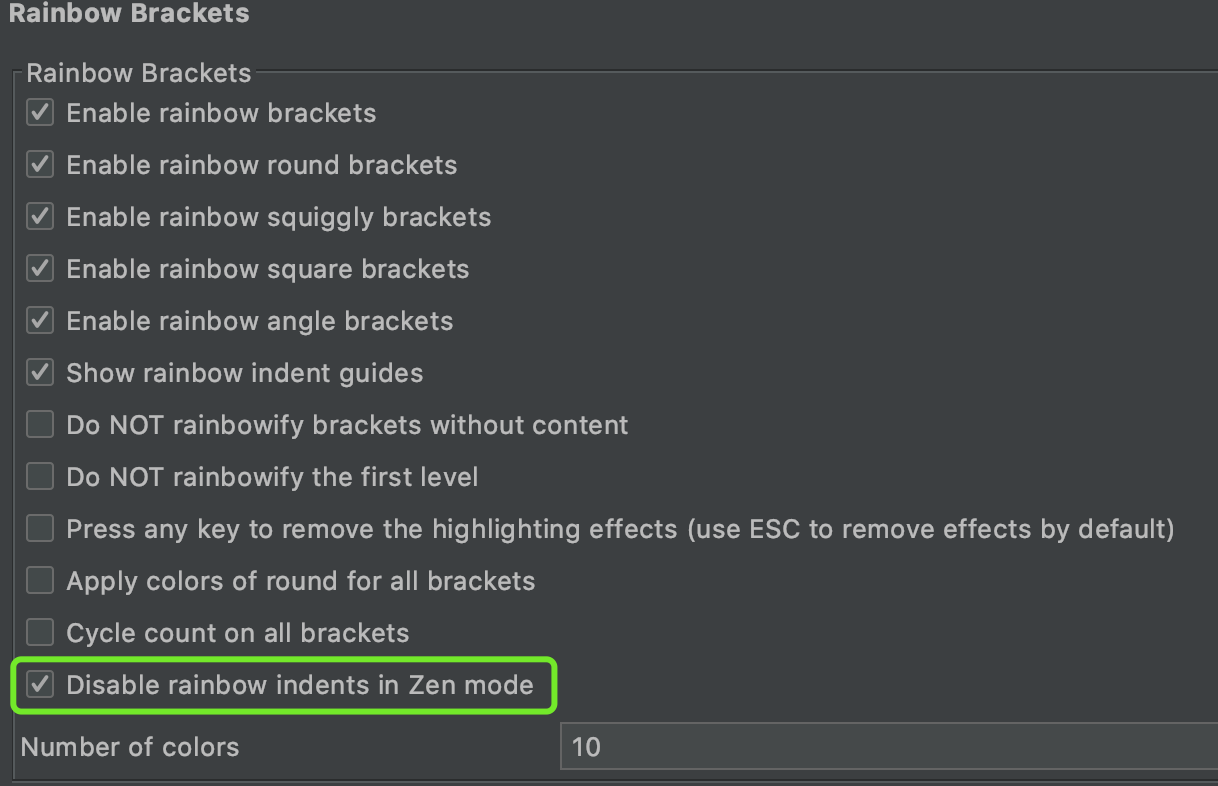Disable rainbow round brackets
Image resolution: width=1218 pixels, height=786 pixels.
[x=39, y=164]
